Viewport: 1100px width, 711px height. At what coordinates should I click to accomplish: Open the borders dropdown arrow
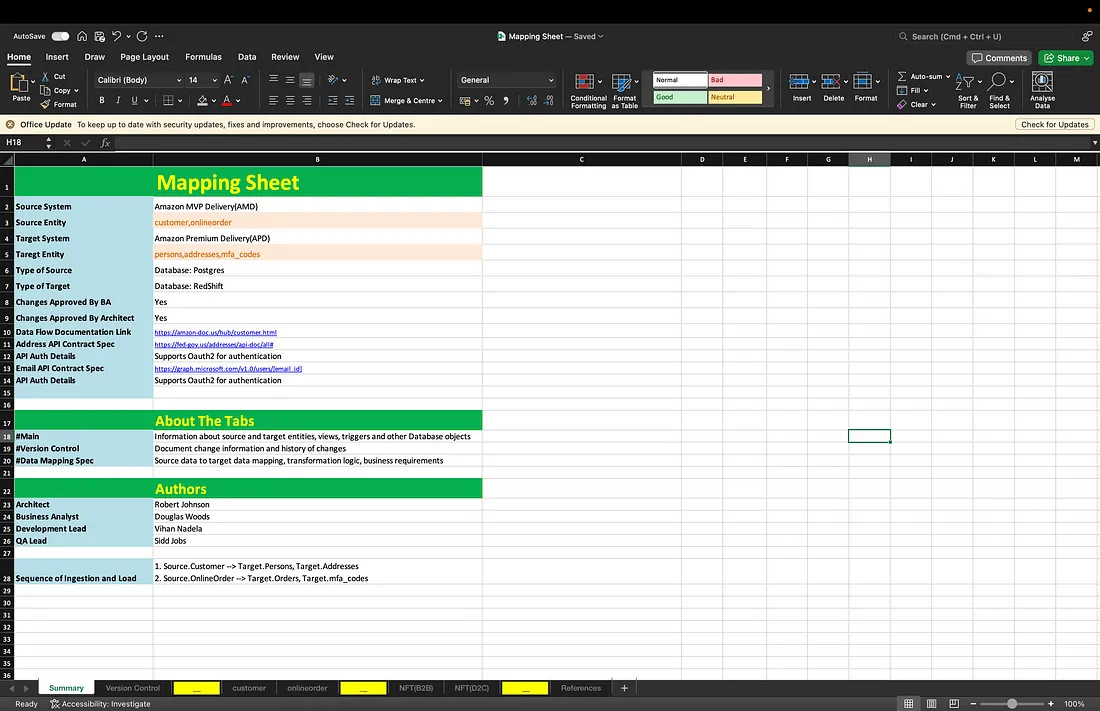[x=180, y=101]
